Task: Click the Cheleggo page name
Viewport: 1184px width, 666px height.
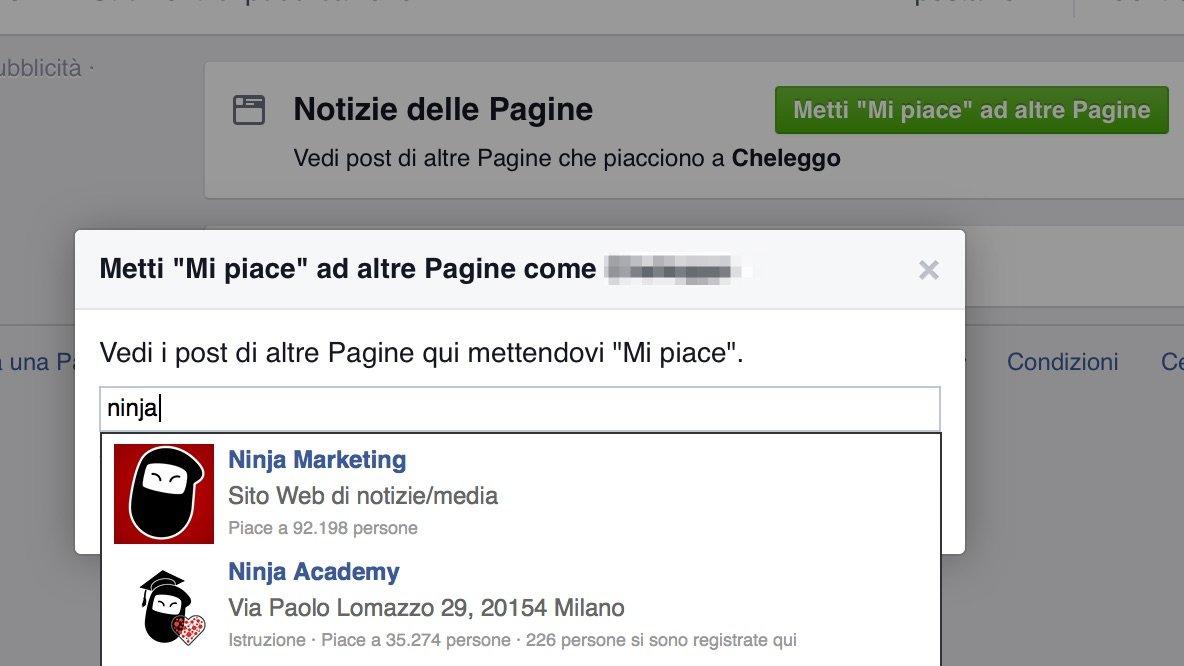Action: (786, 158)
